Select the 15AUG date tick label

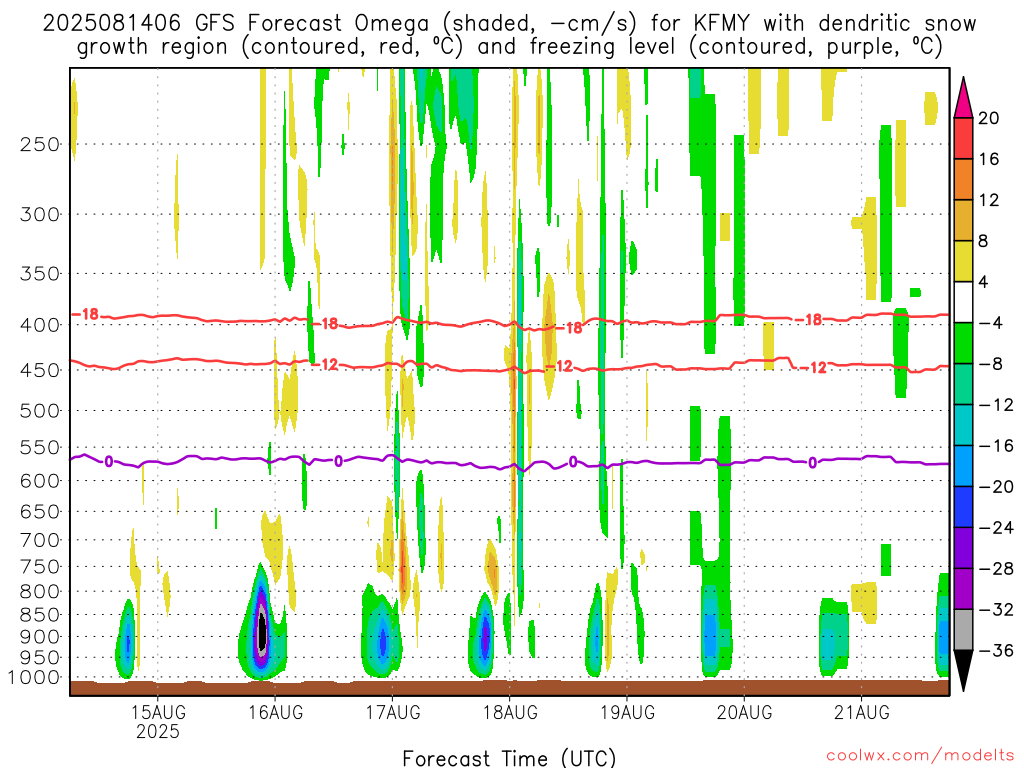coord(157,711)
